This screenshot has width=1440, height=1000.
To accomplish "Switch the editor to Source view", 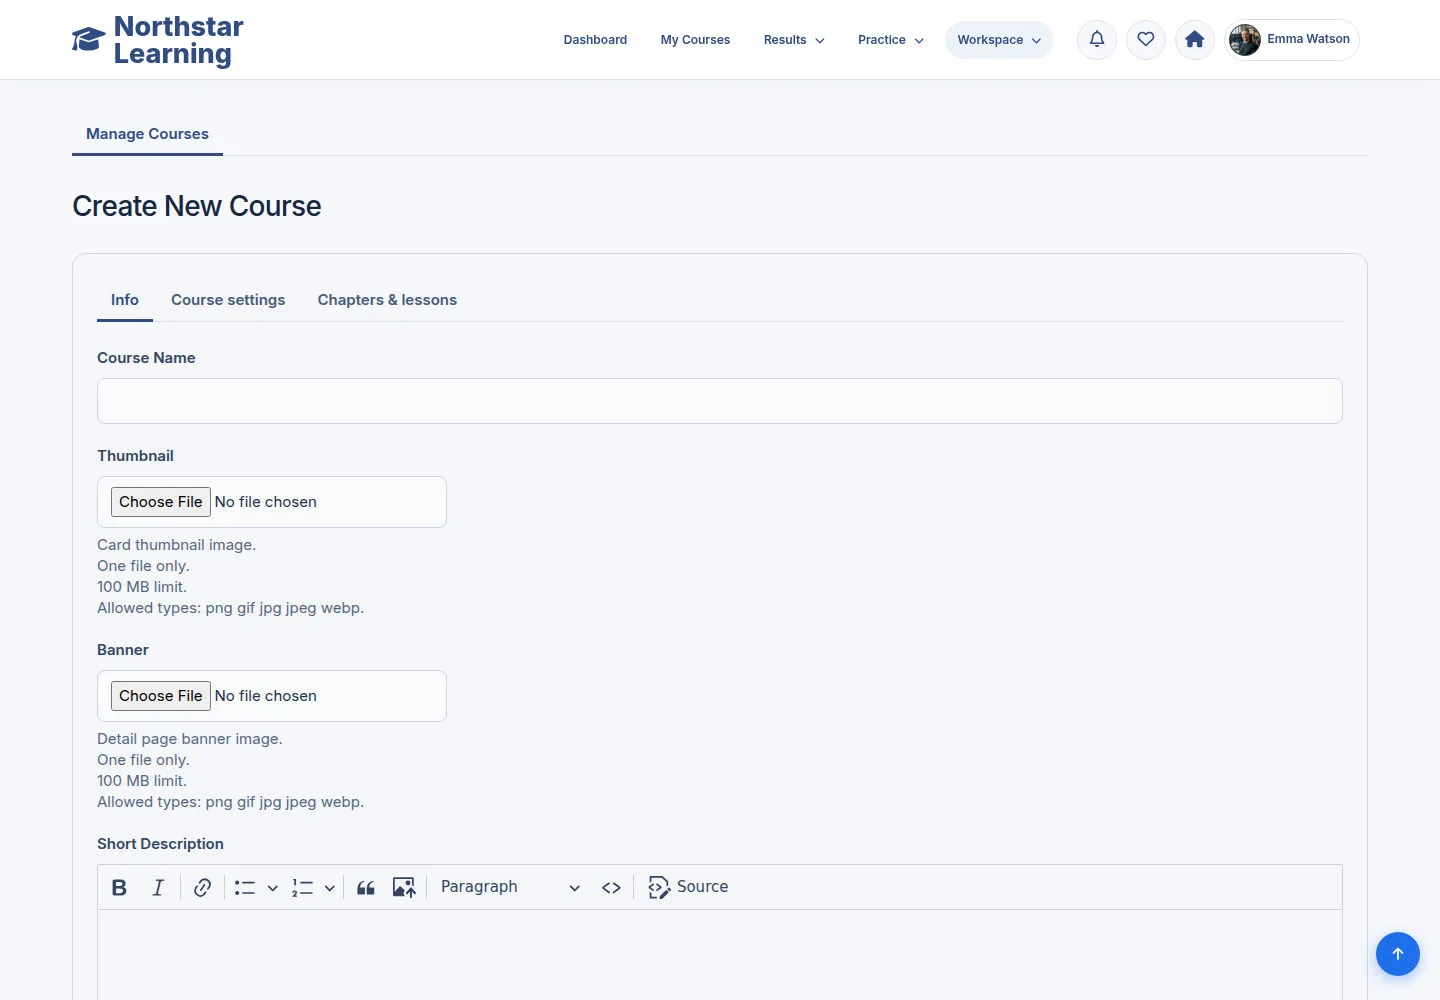I will coord(688,887).
